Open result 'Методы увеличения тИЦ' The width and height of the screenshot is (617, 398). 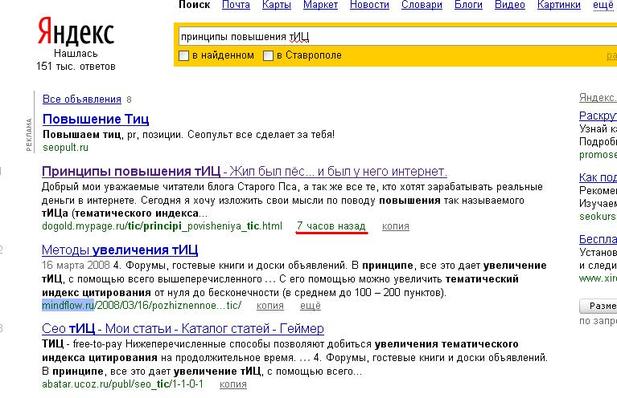pos(120,250)
